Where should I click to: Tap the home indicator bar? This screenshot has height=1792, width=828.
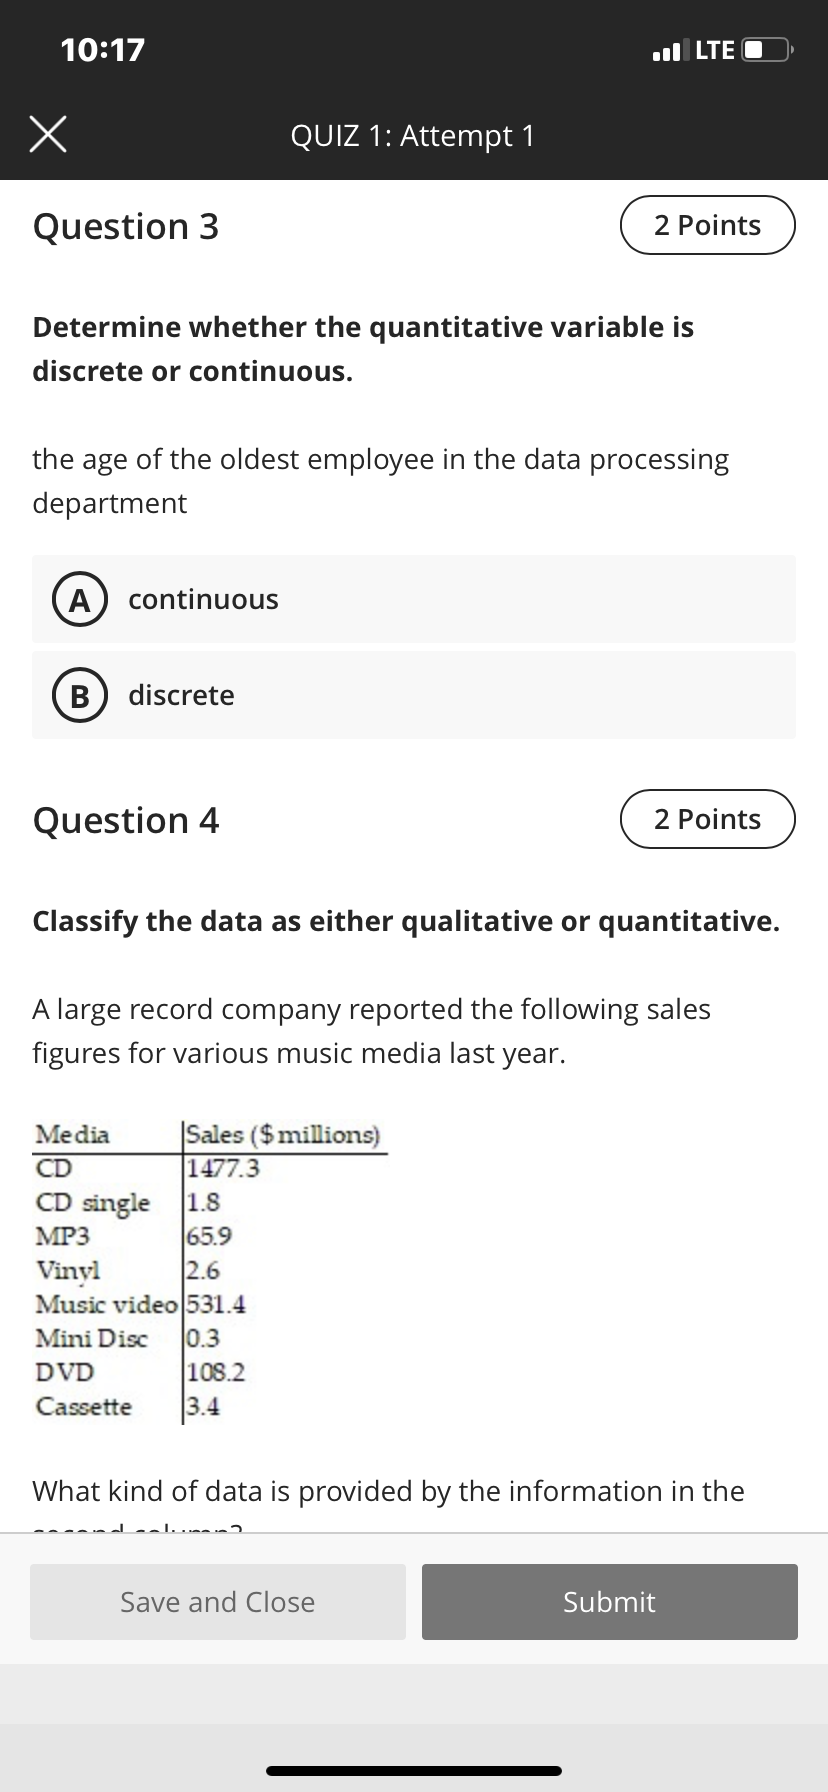click(414, 1771)
